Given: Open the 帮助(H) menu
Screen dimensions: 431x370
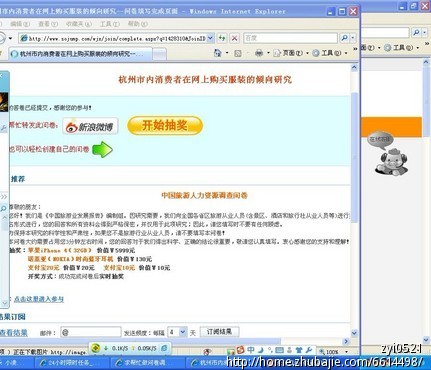Looking at the screenshot, I should click(138, 24).
